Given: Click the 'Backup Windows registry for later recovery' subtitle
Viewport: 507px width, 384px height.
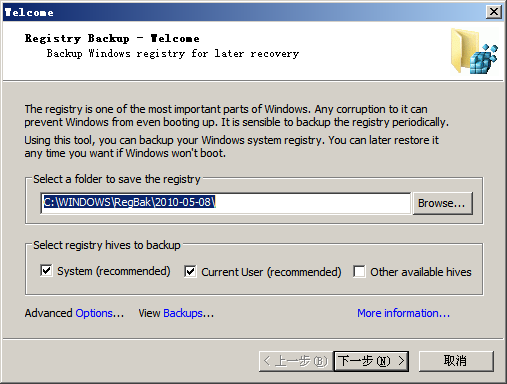Looking at the screenshot, I should tap(173, 53).
